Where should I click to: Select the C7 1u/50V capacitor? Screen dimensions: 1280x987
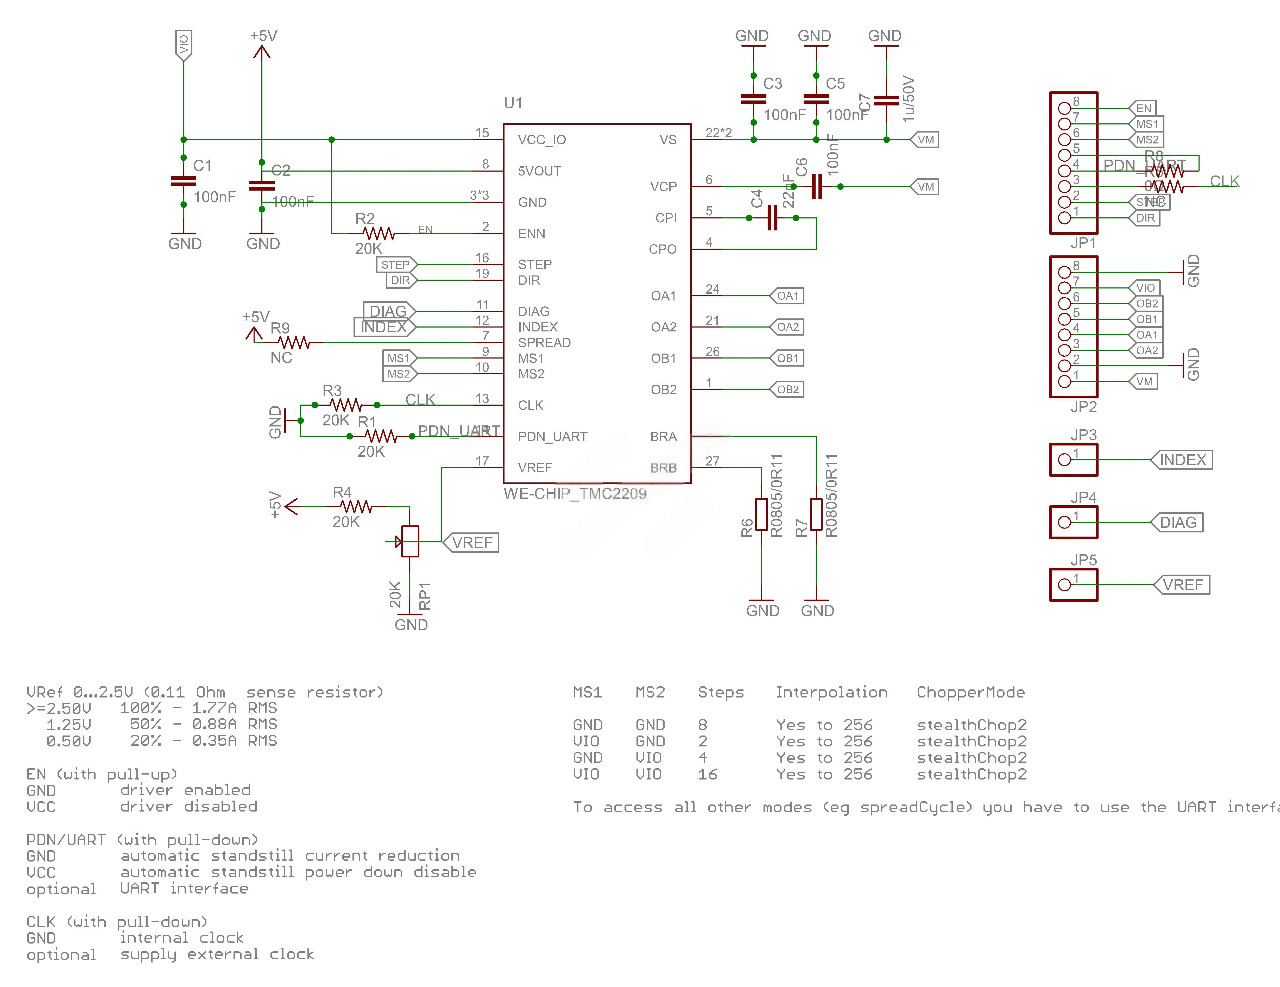[x=886, y=100]
